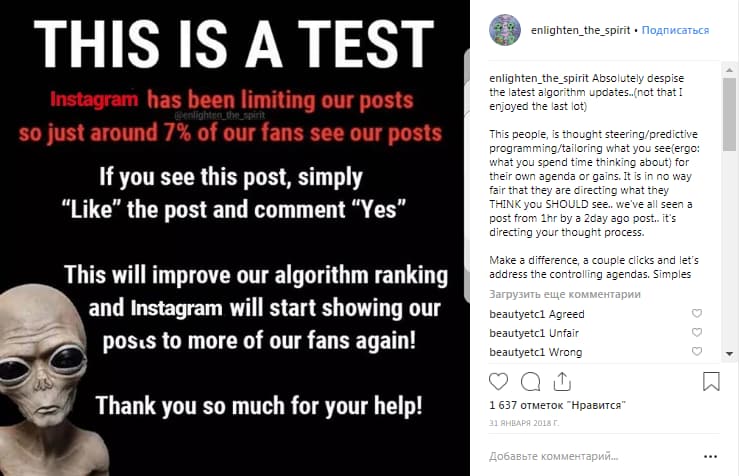Click the 31 января 2018 date link
The image size is (739, 476).
524,423
